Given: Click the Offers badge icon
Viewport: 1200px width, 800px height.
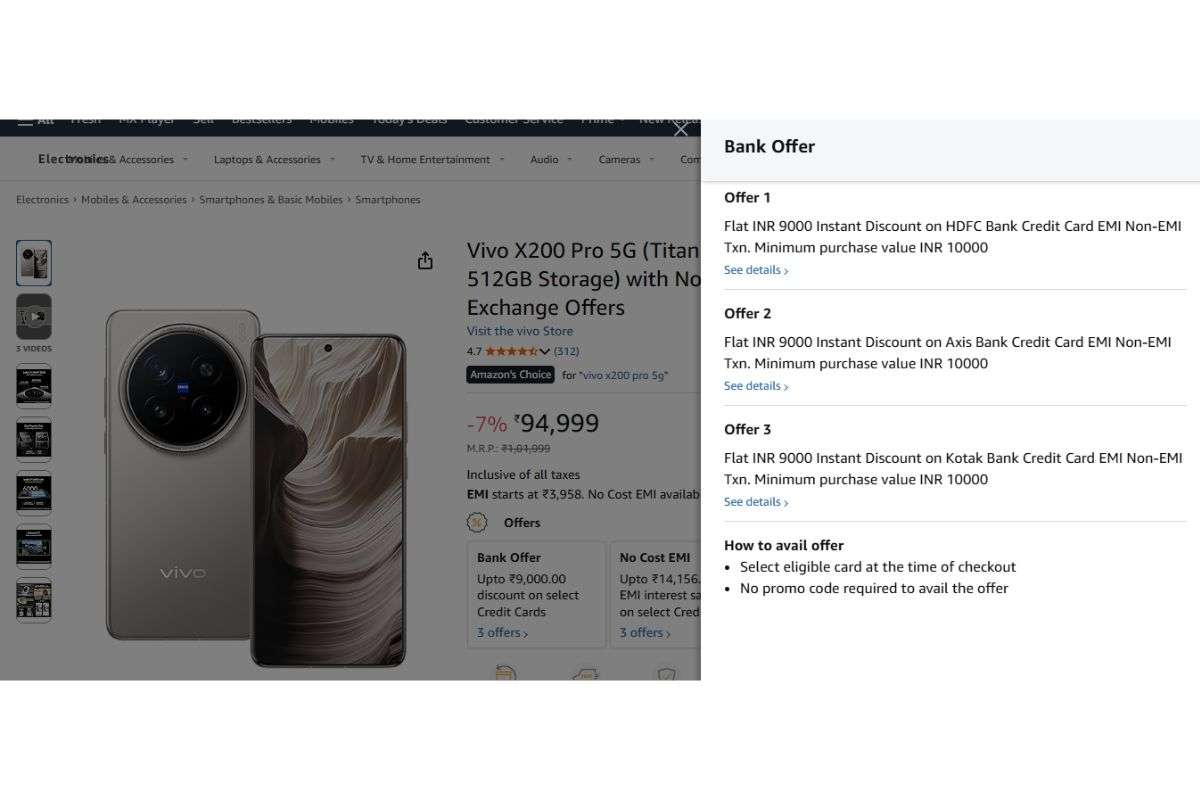Looking at the screenshot, I should coord(476,522).
